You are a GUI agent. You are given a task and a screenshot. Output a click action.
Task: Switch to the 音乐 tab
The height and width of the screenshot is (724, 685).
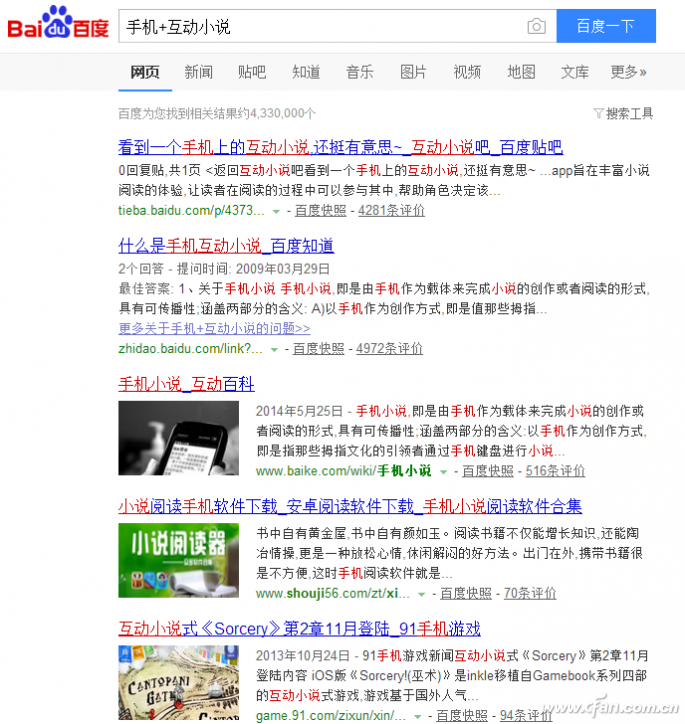360,72
